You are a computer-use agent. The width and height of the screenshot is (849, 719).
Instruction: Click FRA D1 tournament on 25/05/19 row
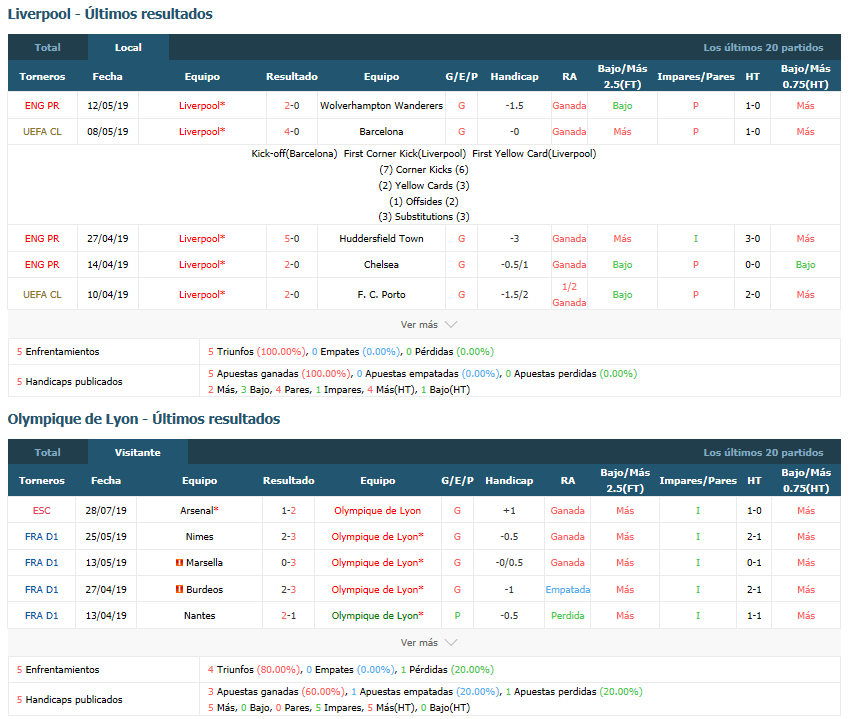42,536
